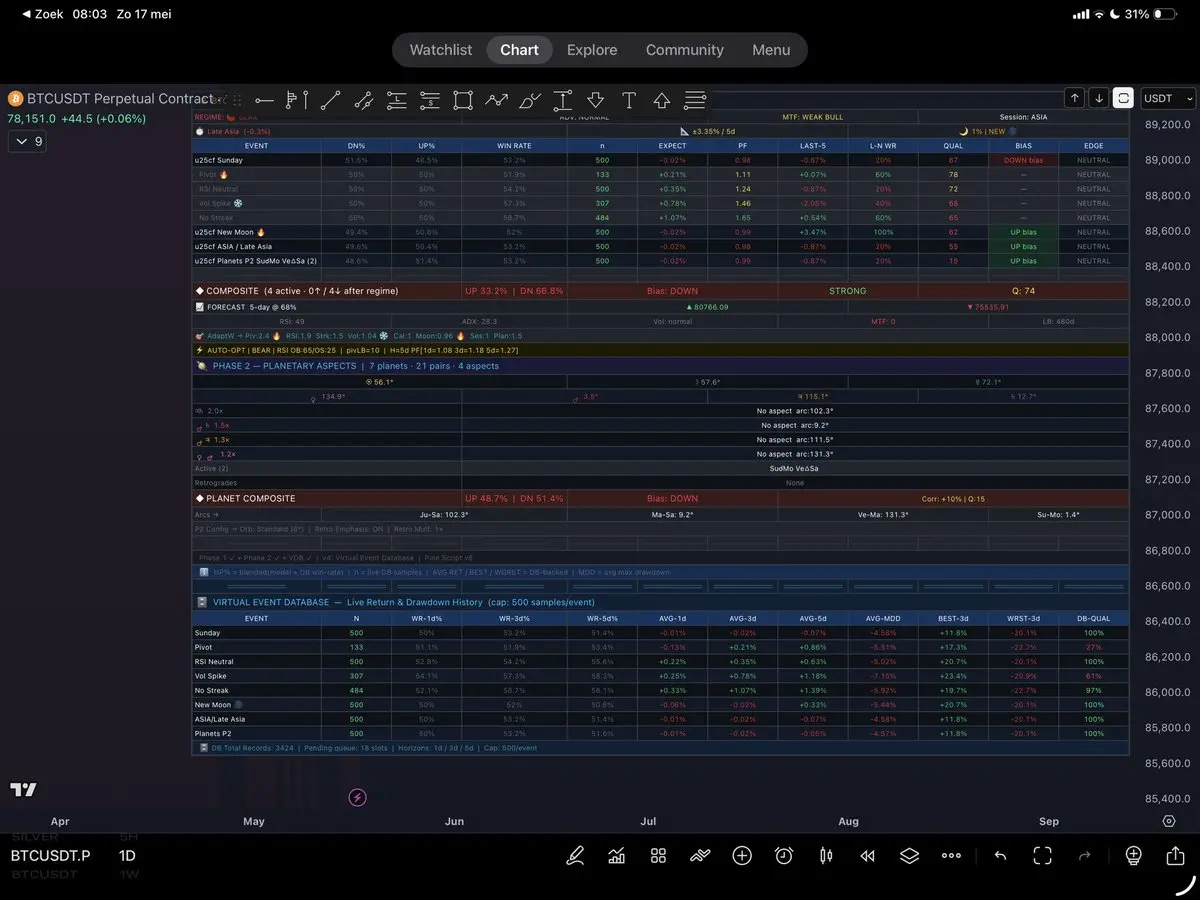Screen dimensions: 1200x900
Task: Select the brush drawing tool
Action: (x=530, y=100)
